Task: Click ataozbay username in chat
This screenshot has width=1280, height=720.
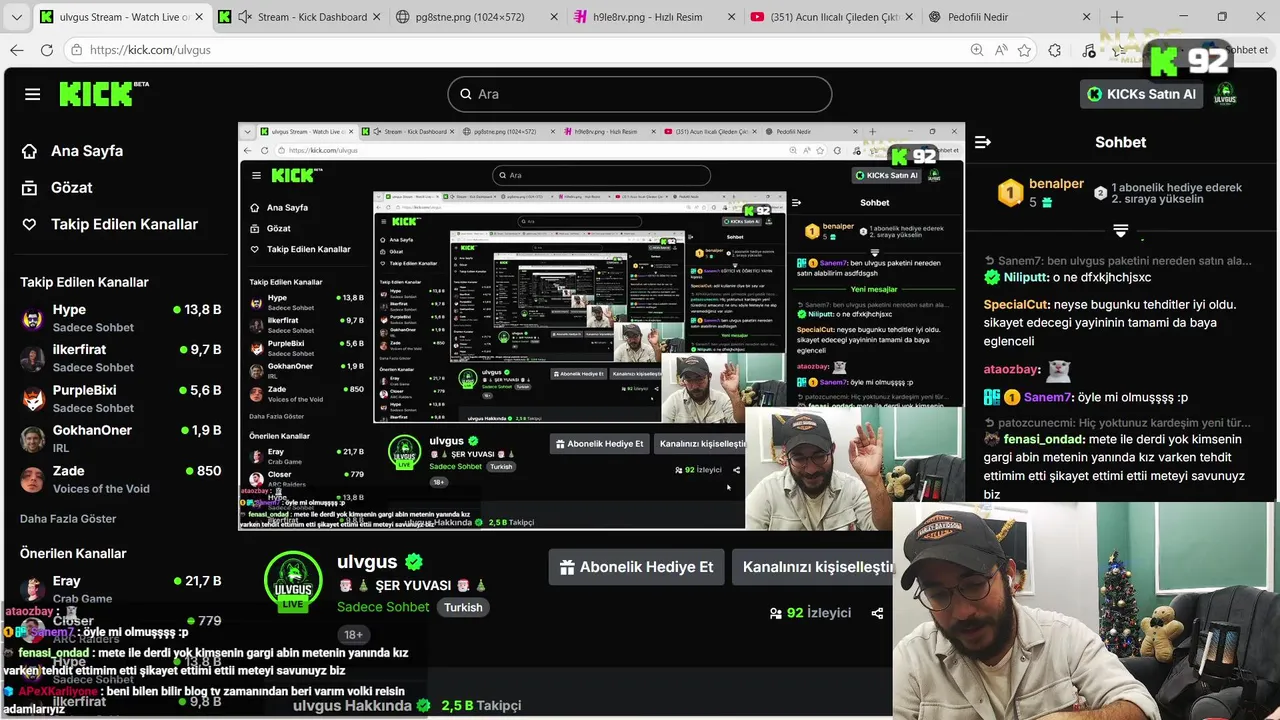Action: coord(1012,369)
